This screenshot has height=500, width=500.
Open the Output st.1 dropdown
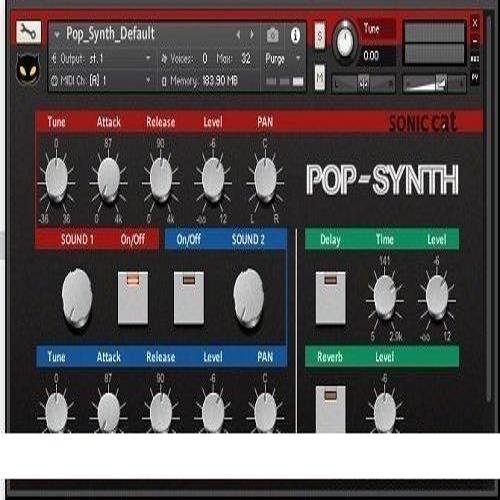(x=101, y=59)
